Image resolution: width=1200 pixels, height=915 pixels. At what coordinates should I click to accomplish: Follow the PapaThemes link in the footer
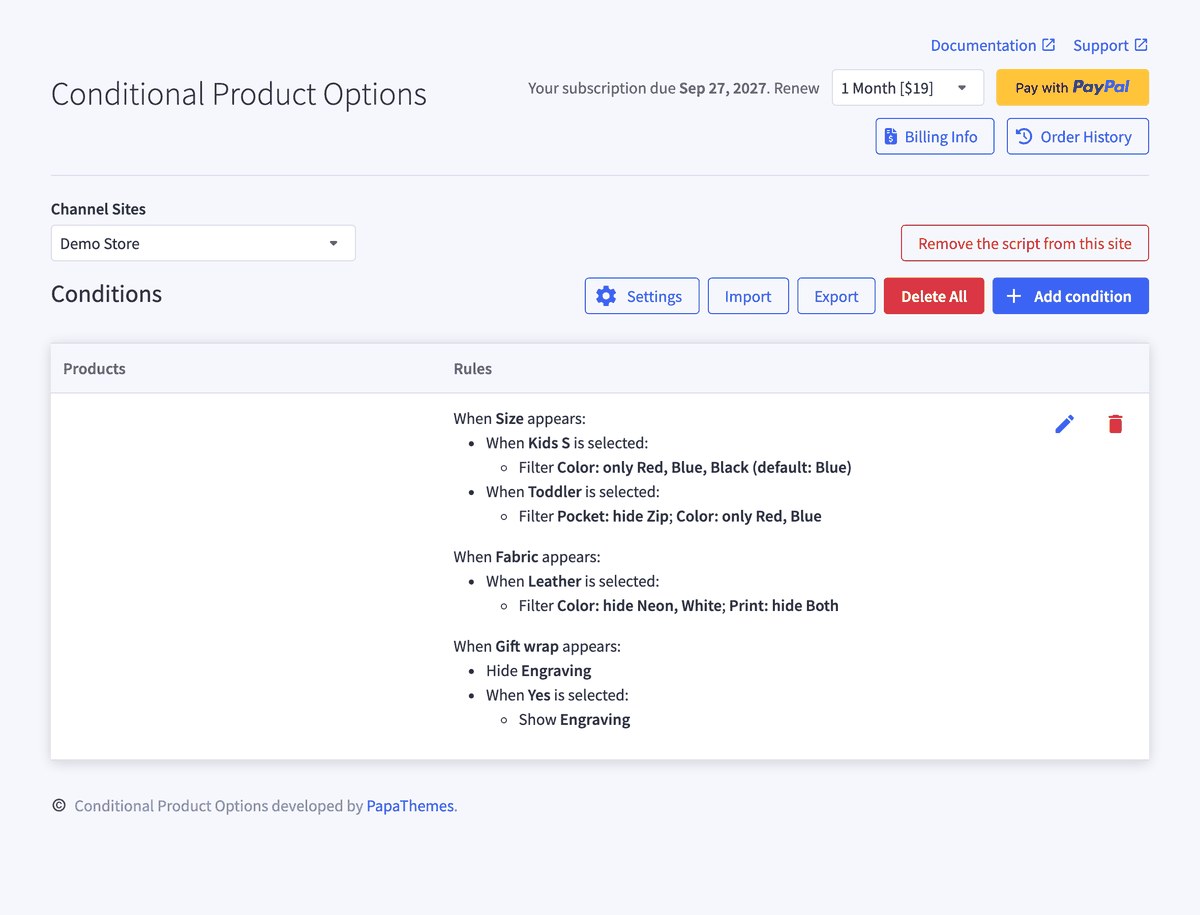tap(410, 806)
